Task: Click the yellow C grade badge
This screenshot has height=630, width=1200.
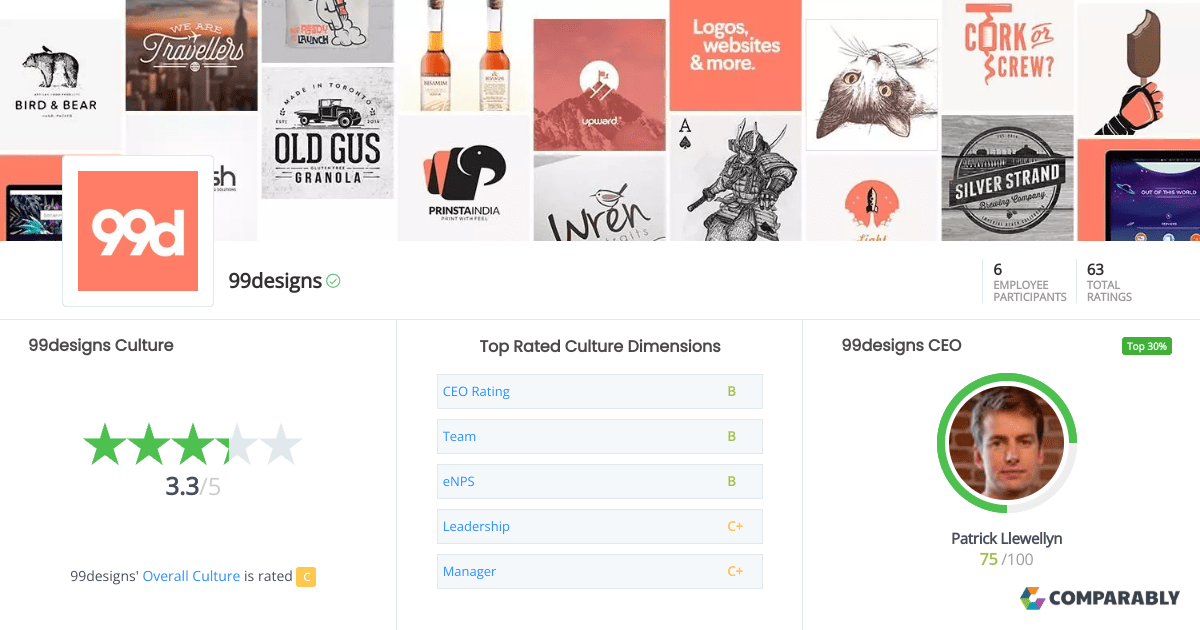Action: point(306,576)
